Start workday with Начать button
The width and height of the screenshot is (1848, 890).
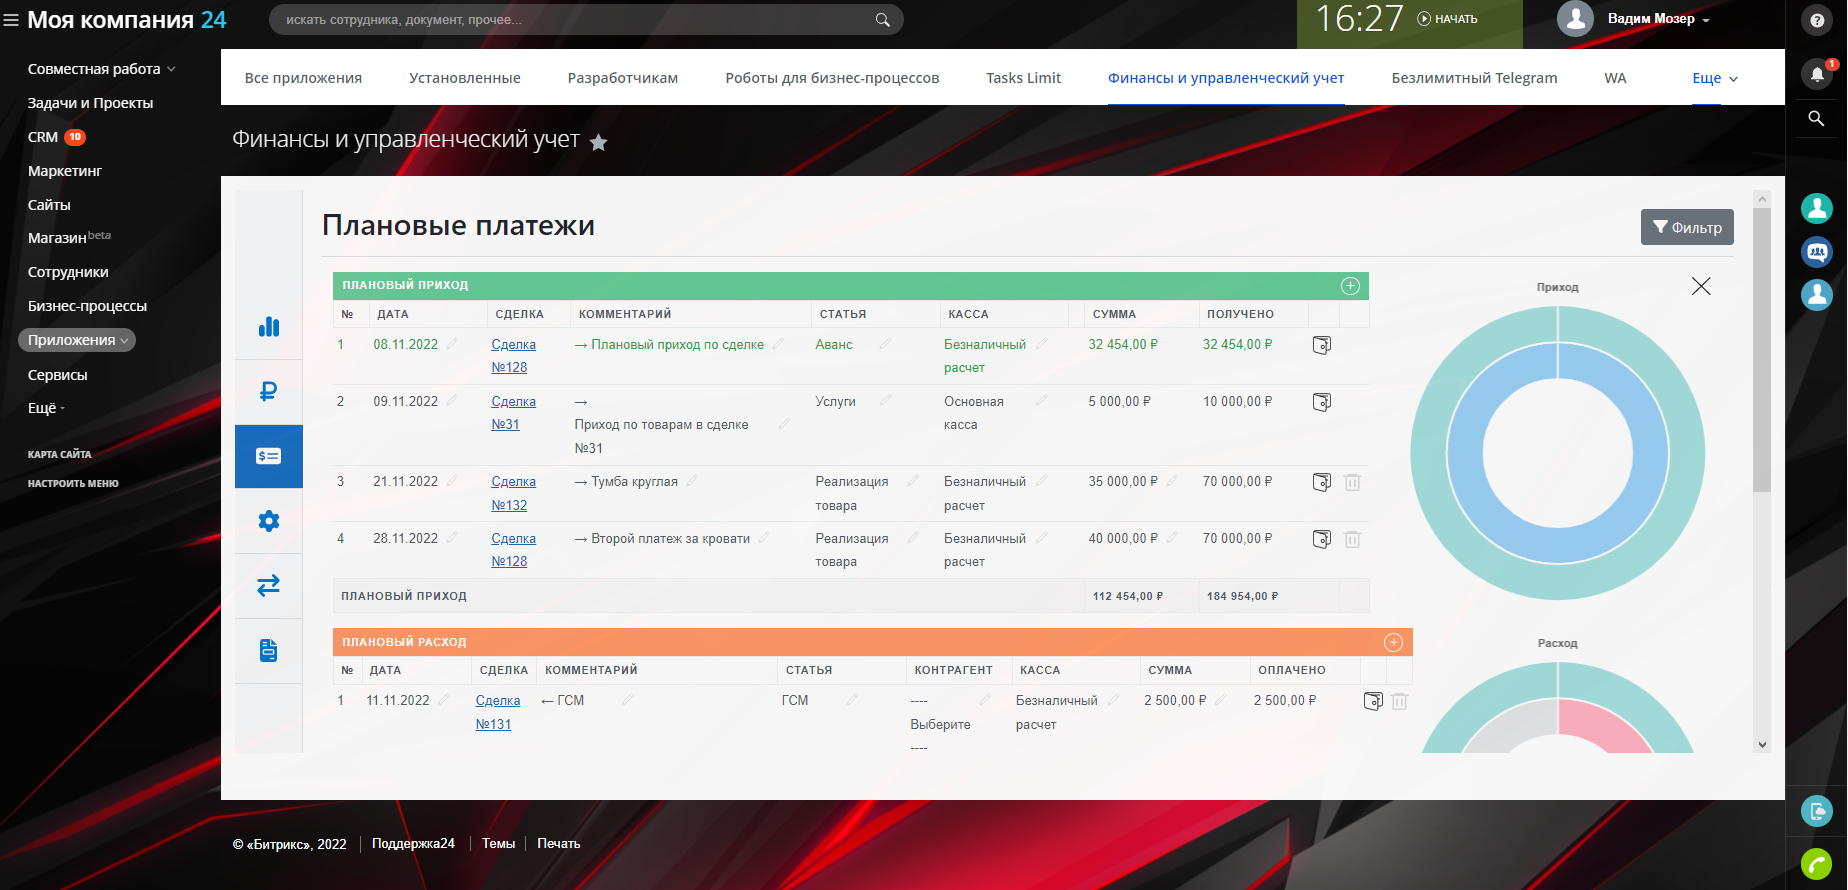[x=1447, y=19]
